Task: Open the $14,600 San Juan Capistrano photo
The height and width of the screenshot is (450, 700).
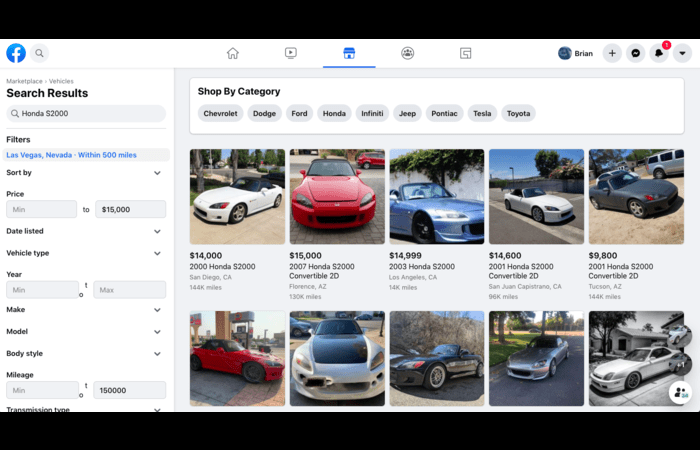Action: pyautogui.click(x=536, y=196)
